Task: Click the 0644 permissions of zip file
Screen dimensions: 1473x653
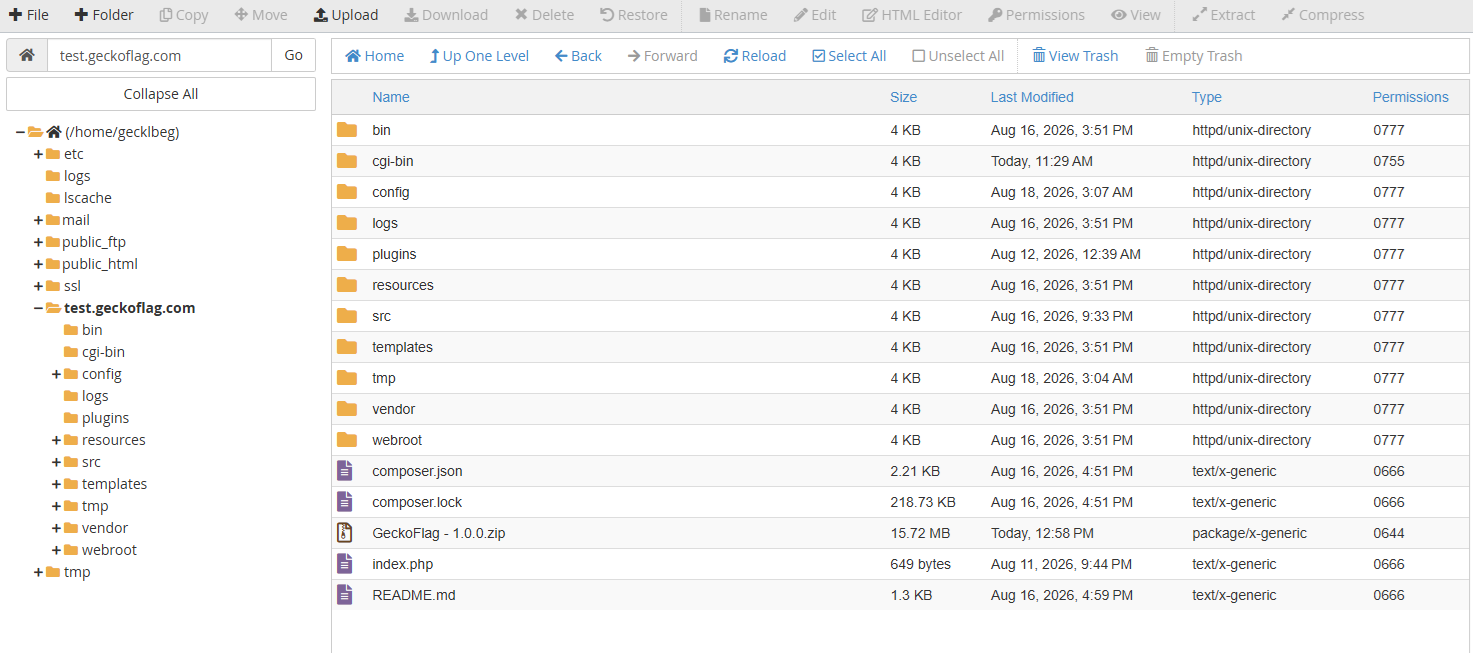Action: 1389,533
